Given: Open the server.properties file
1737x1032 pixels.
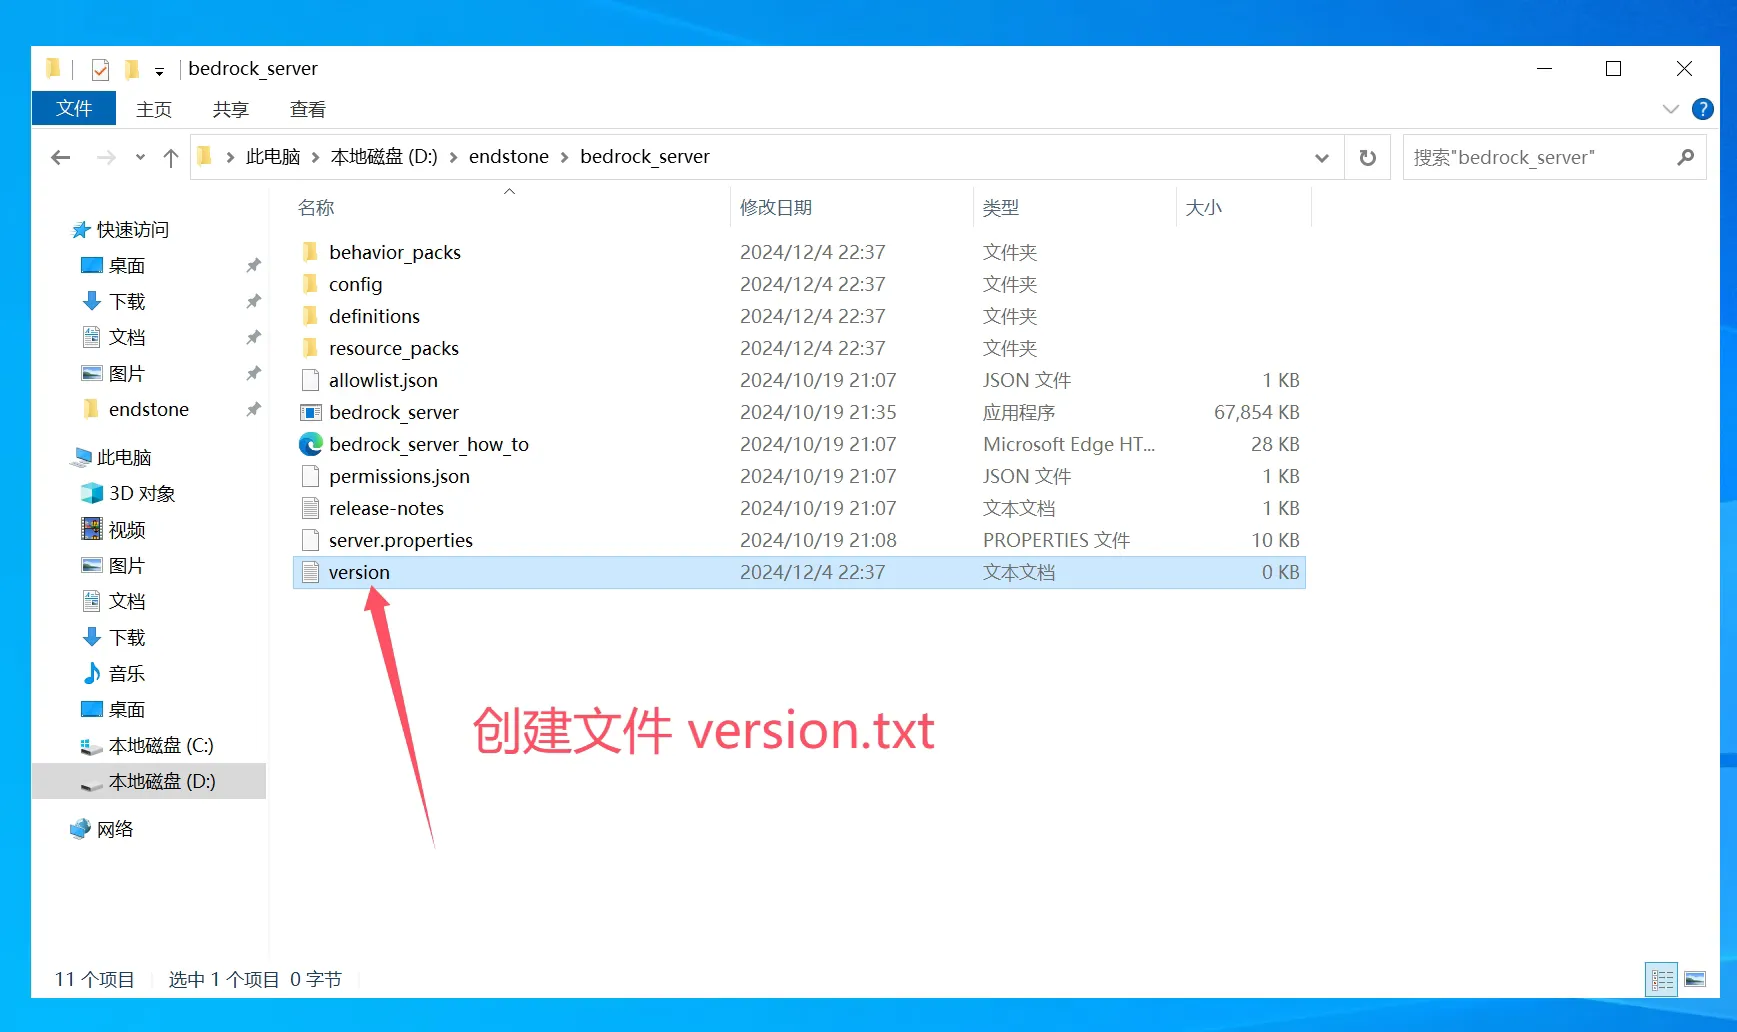Looking at the screenshot, I should (400, 540).
